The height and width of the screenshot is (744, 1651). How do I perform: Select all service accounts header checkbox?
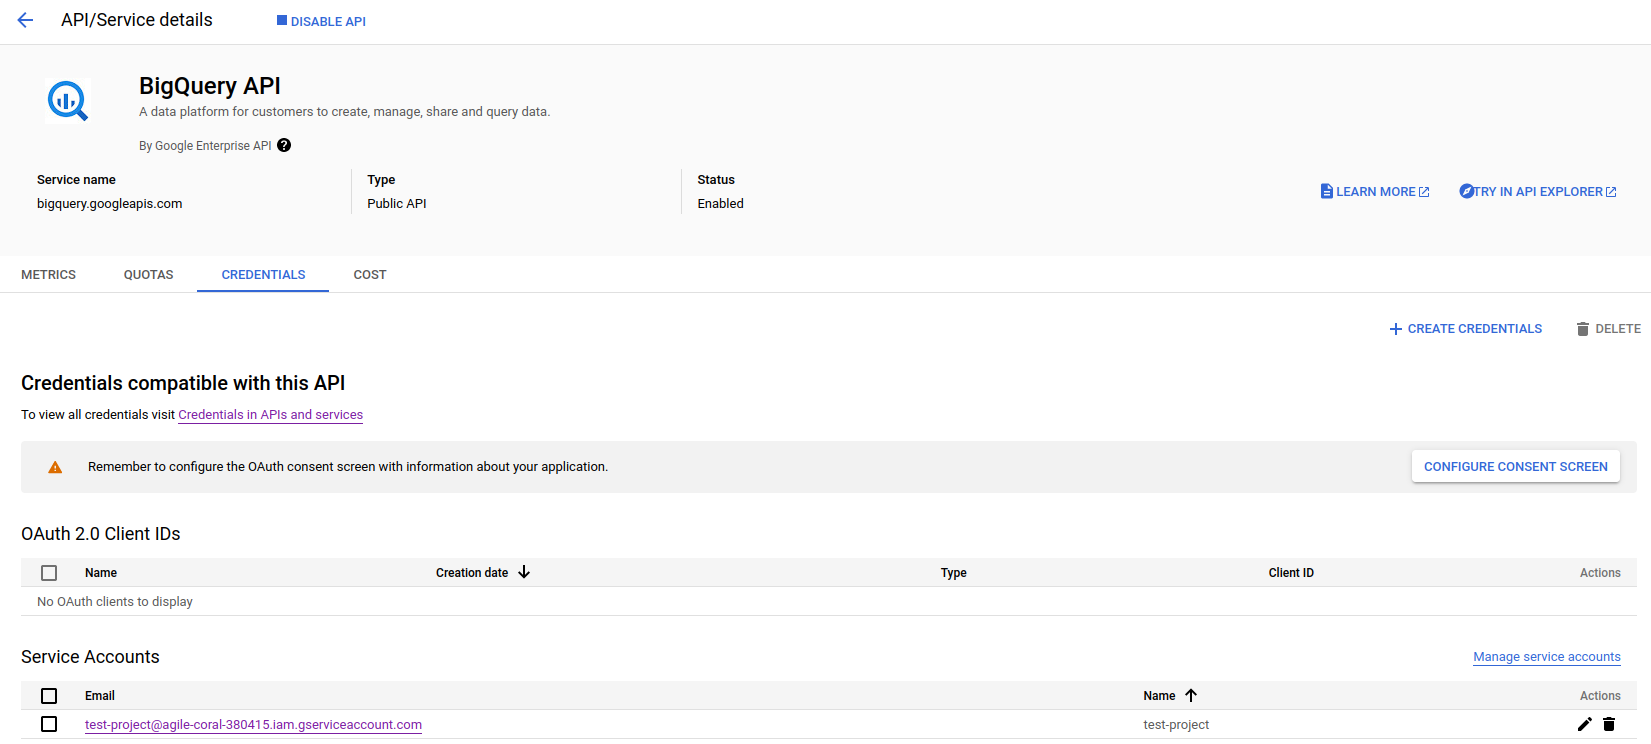(49, 696)
